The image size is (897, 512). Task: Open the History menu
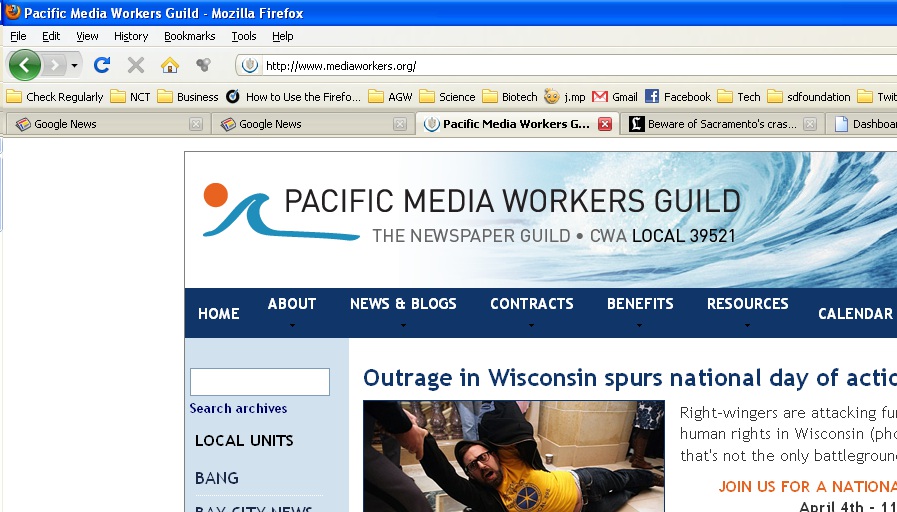[x=130, y=36]
